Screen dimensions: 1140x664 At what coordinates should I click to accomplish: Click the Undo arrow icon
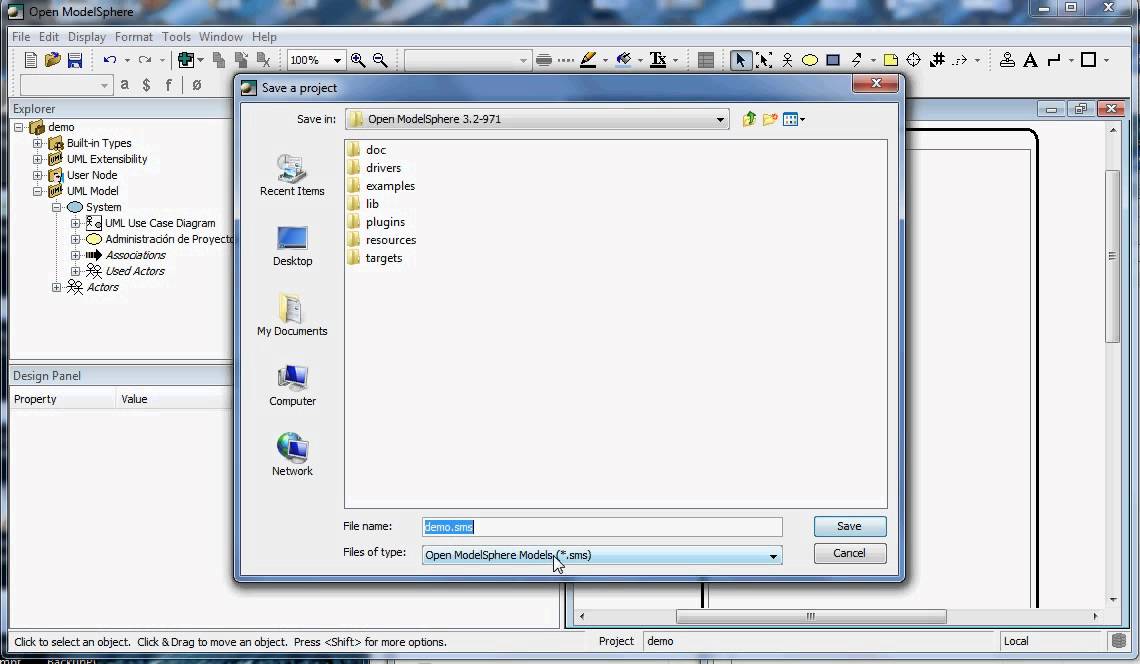point(110,60)
